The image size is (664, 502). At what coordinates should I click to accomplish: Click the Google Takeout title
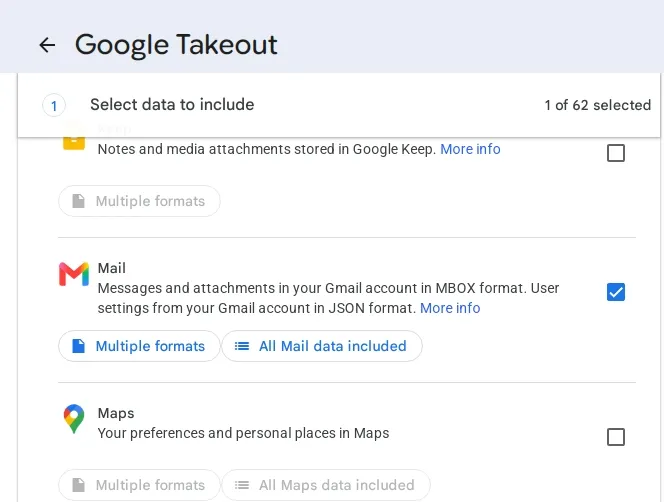click(176, 45)
